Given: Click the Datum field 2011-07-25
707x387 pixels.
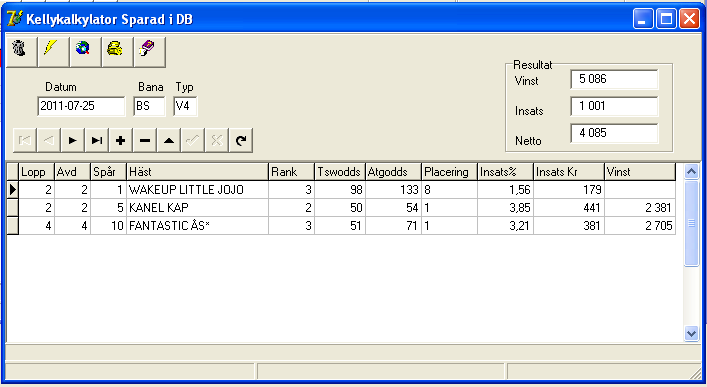Looking at the screenshot, I should coord(81,106).
